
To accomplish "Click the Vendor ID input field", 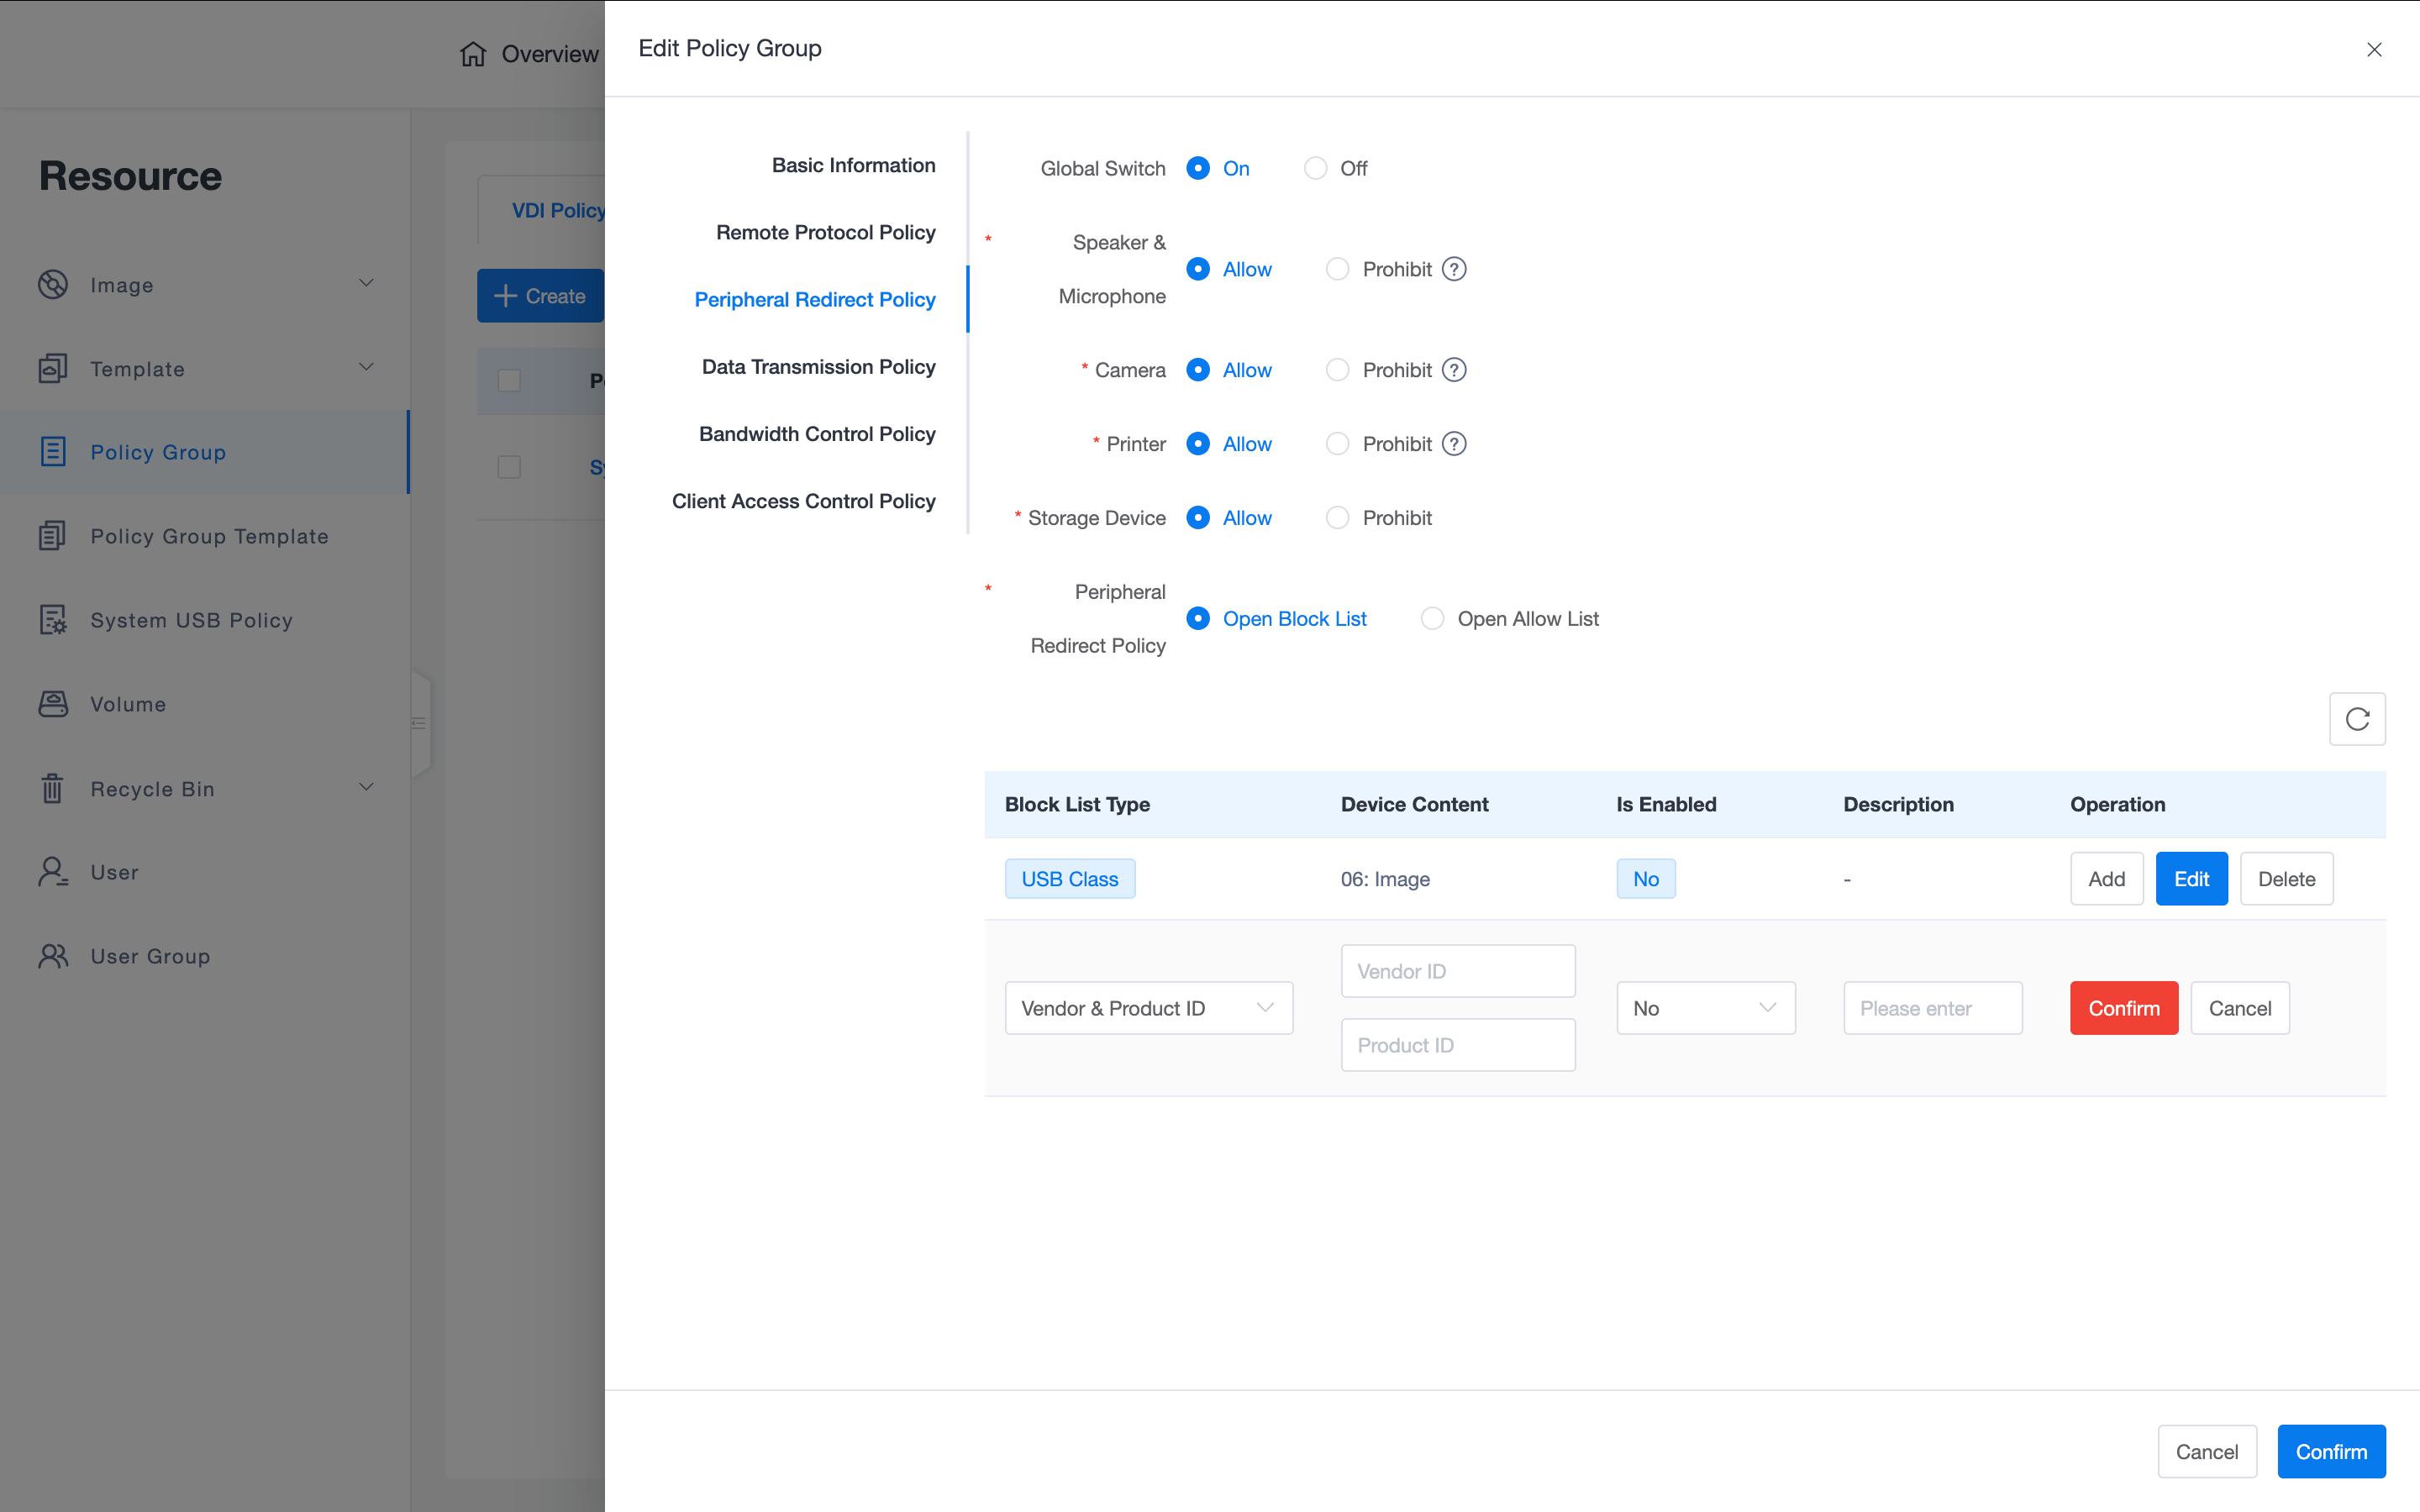I will point(1457,971).
